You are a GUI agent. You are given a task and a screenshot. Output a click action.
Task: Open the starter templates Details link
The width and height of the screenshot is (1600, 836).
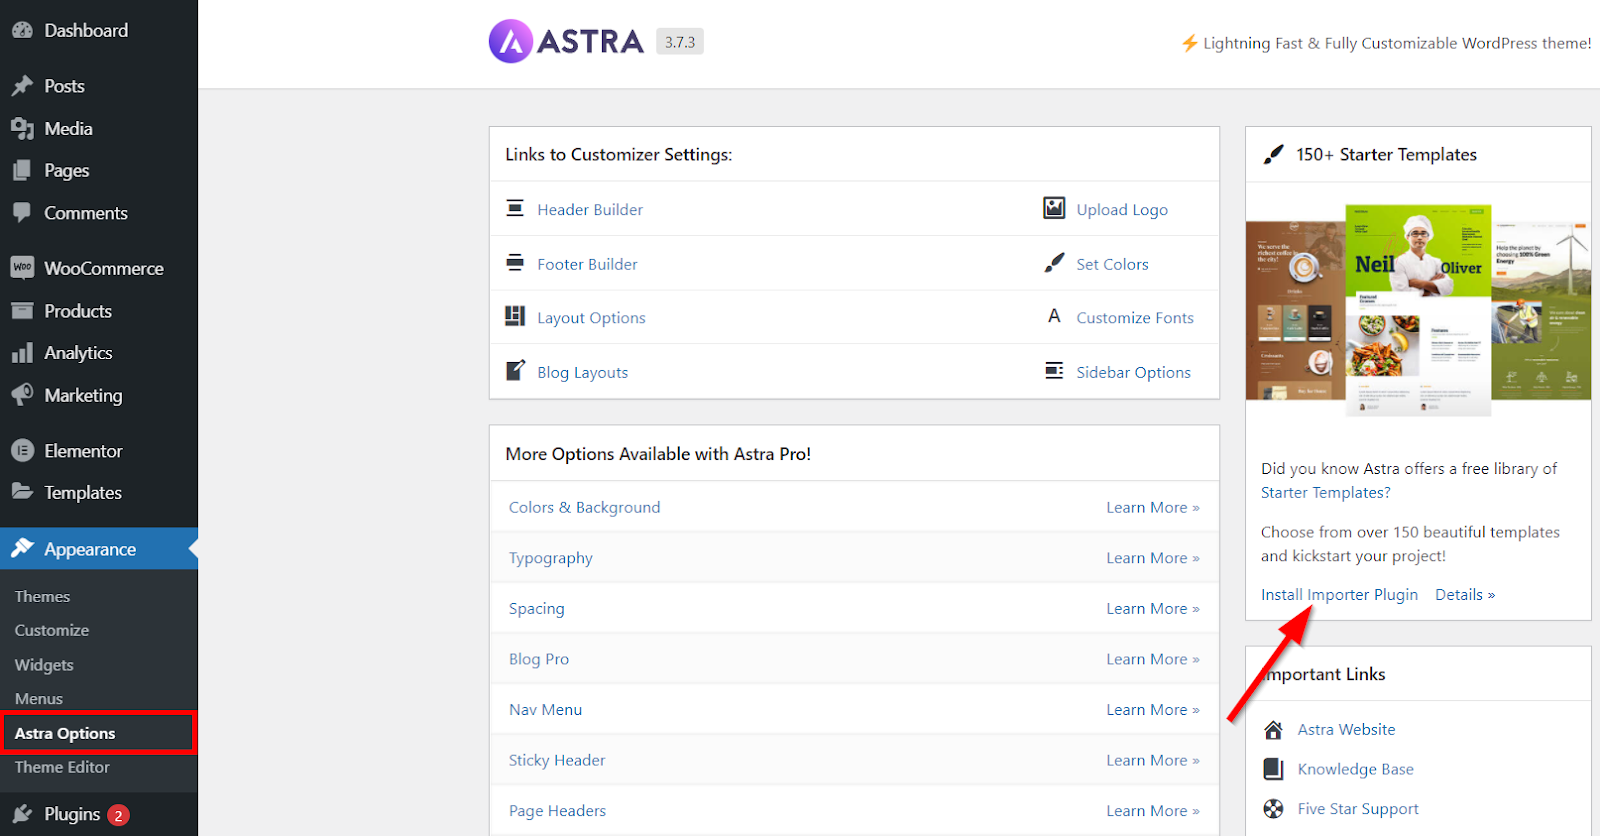(x=1464, y=594)
